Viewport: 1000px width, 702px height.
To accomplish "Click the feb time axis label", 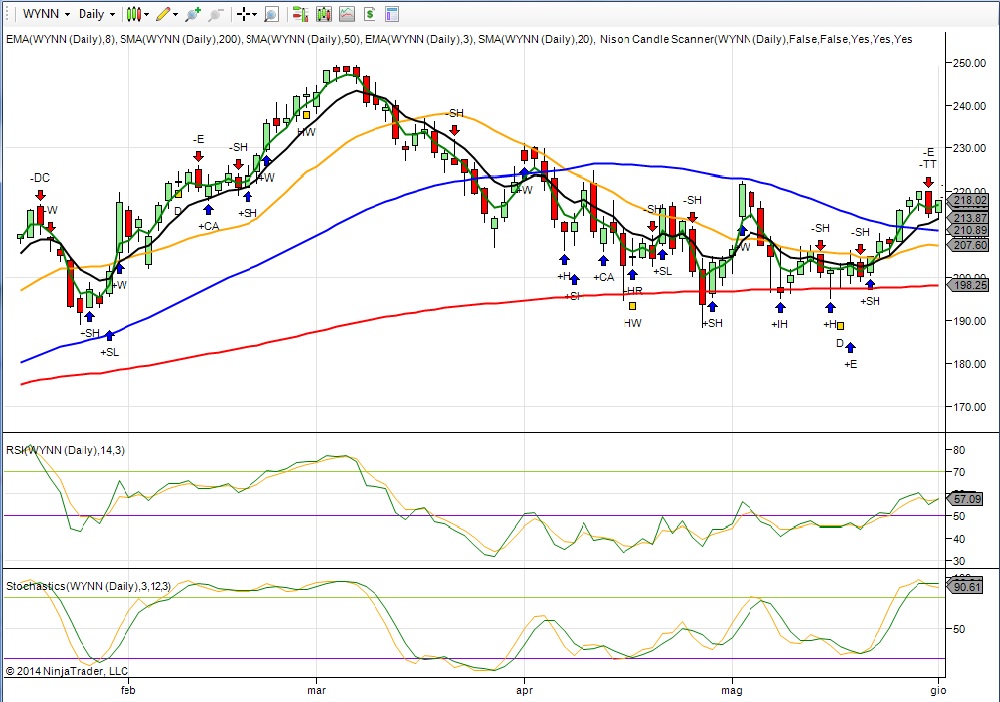I will [x=128, y=690].
